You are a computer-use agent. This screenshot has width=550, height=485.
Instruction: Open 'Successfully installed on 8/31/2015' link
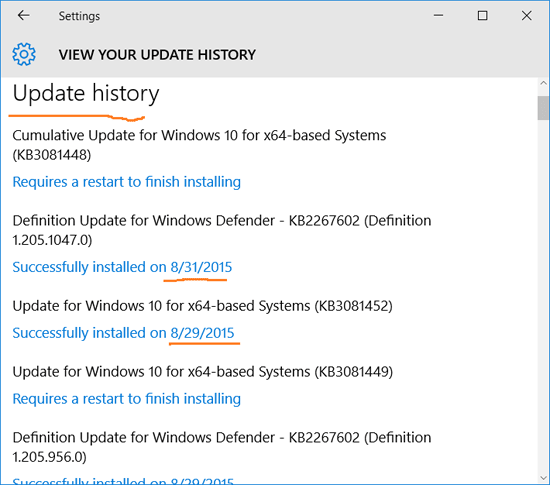click(122, 267)
